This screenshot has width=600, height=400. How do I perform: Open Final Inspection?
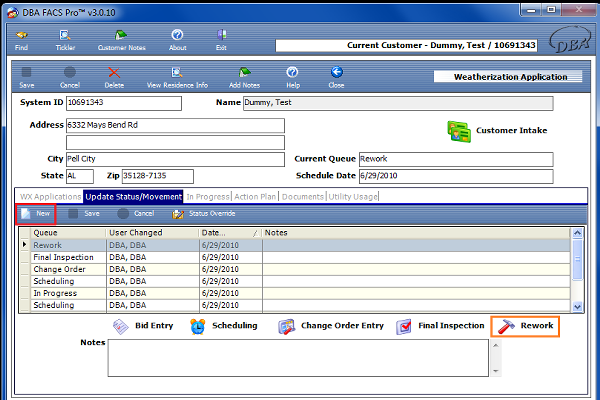click(x=440, y=326)
